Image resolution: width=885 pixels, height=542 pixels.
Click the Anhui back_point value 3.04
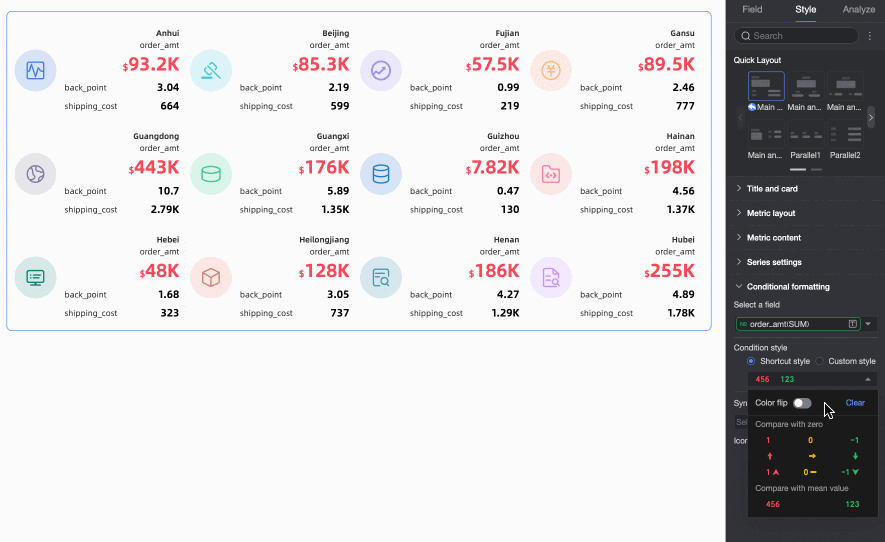[x=168, y=88]
